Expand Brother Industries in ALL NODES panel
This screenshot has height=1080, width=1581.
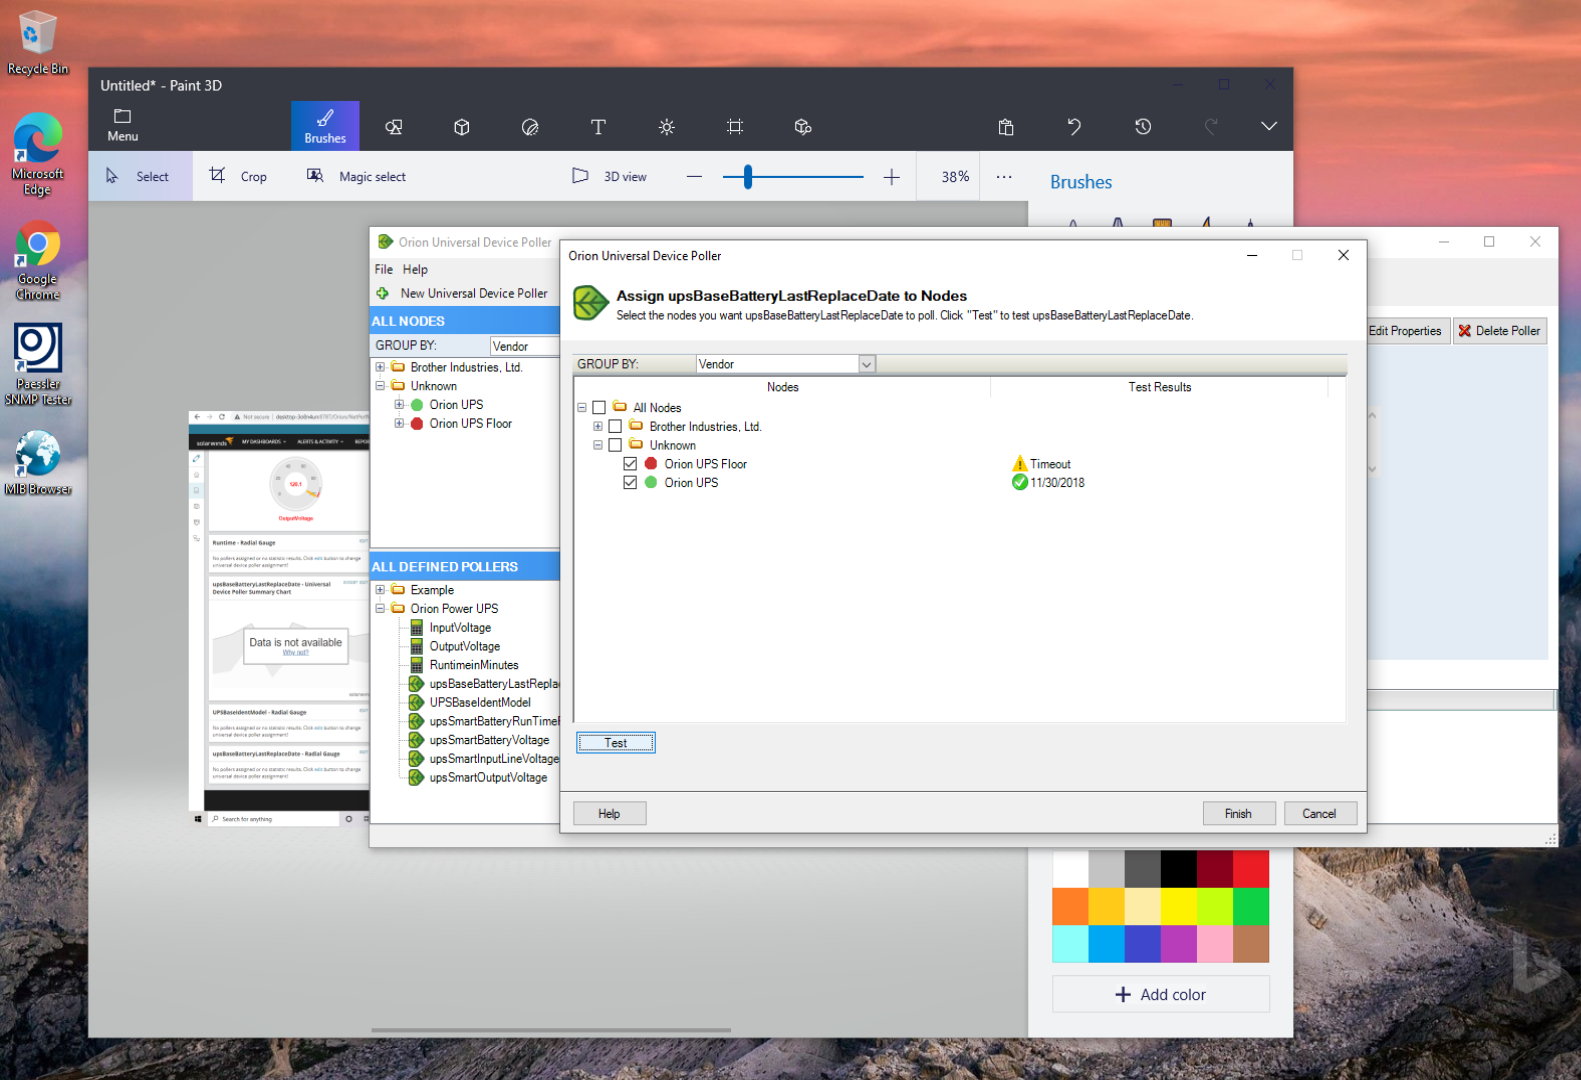pyautogui.click(x=380, y=367)
